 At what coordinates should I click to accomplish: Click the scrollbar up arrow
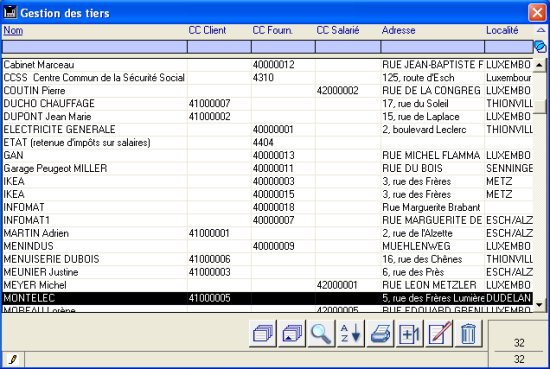pyautogui.click(x=539, y=65)
